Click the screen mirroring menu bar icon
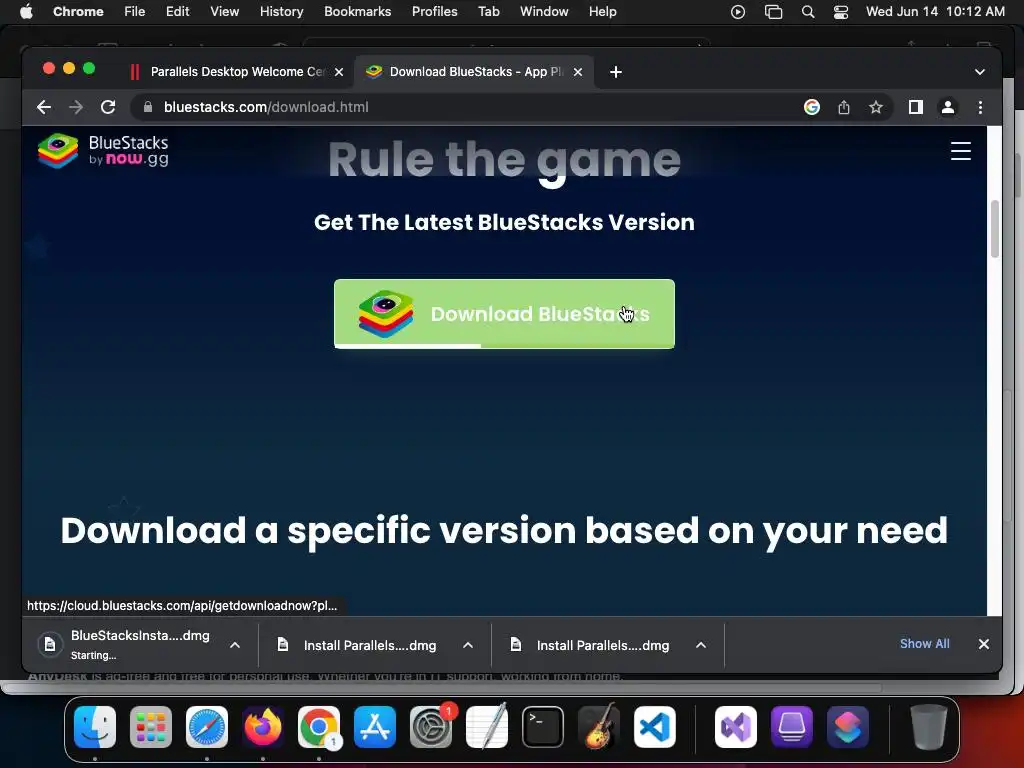Image resolution: width=1024 pixels, height=768 pixels. coord(773,12)
